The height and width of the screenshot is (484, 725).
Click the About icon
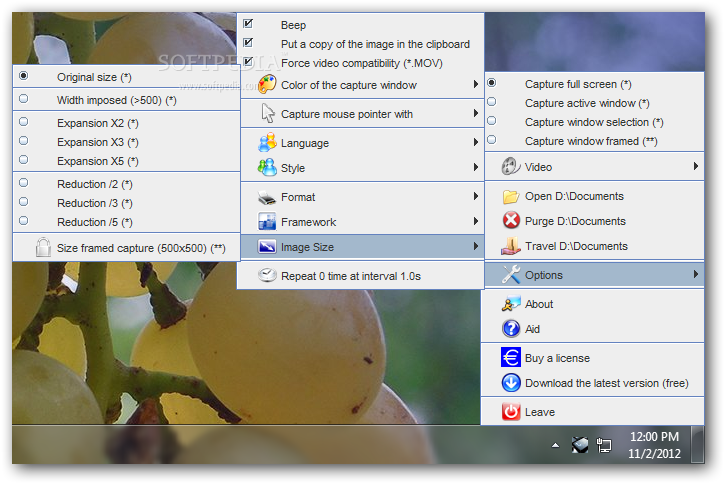[511, 304]
